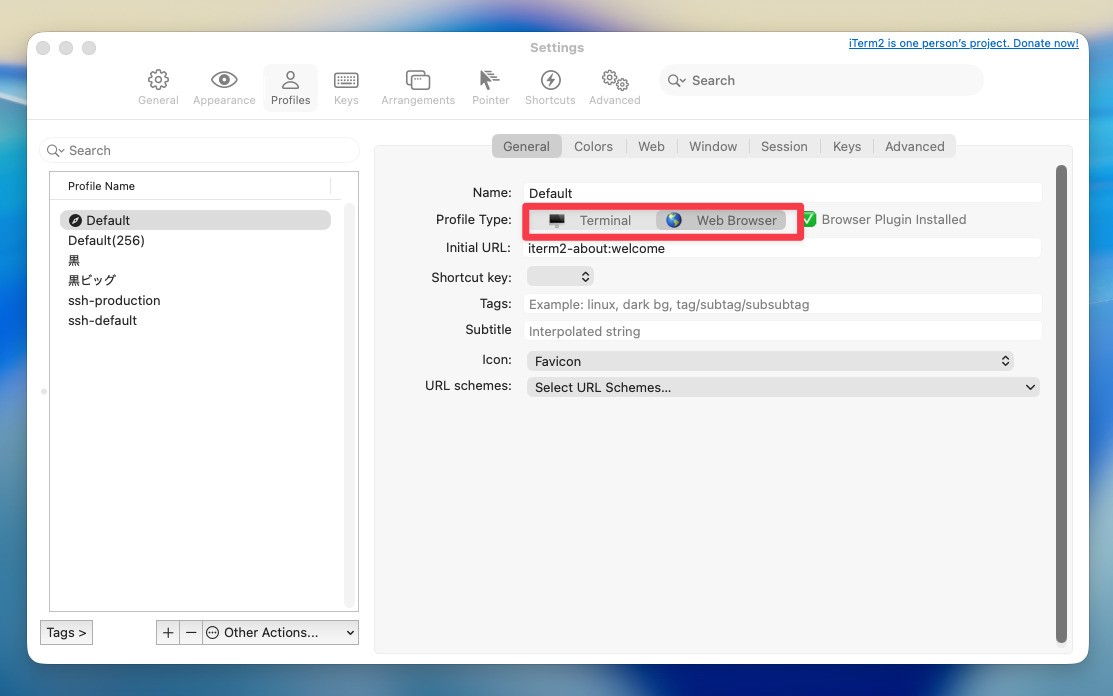Click the green Browser Plugin Installed checkmark

coord(808,219)
